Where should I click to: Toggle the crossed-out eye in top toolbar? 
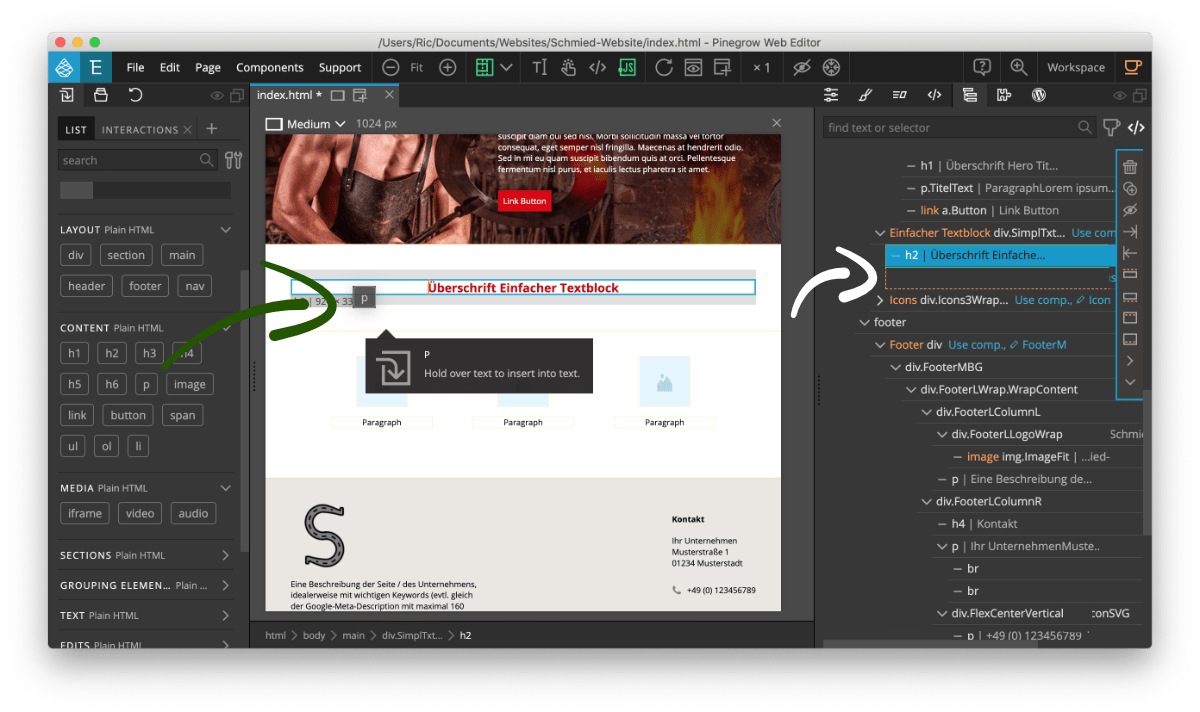click(801, 67)
